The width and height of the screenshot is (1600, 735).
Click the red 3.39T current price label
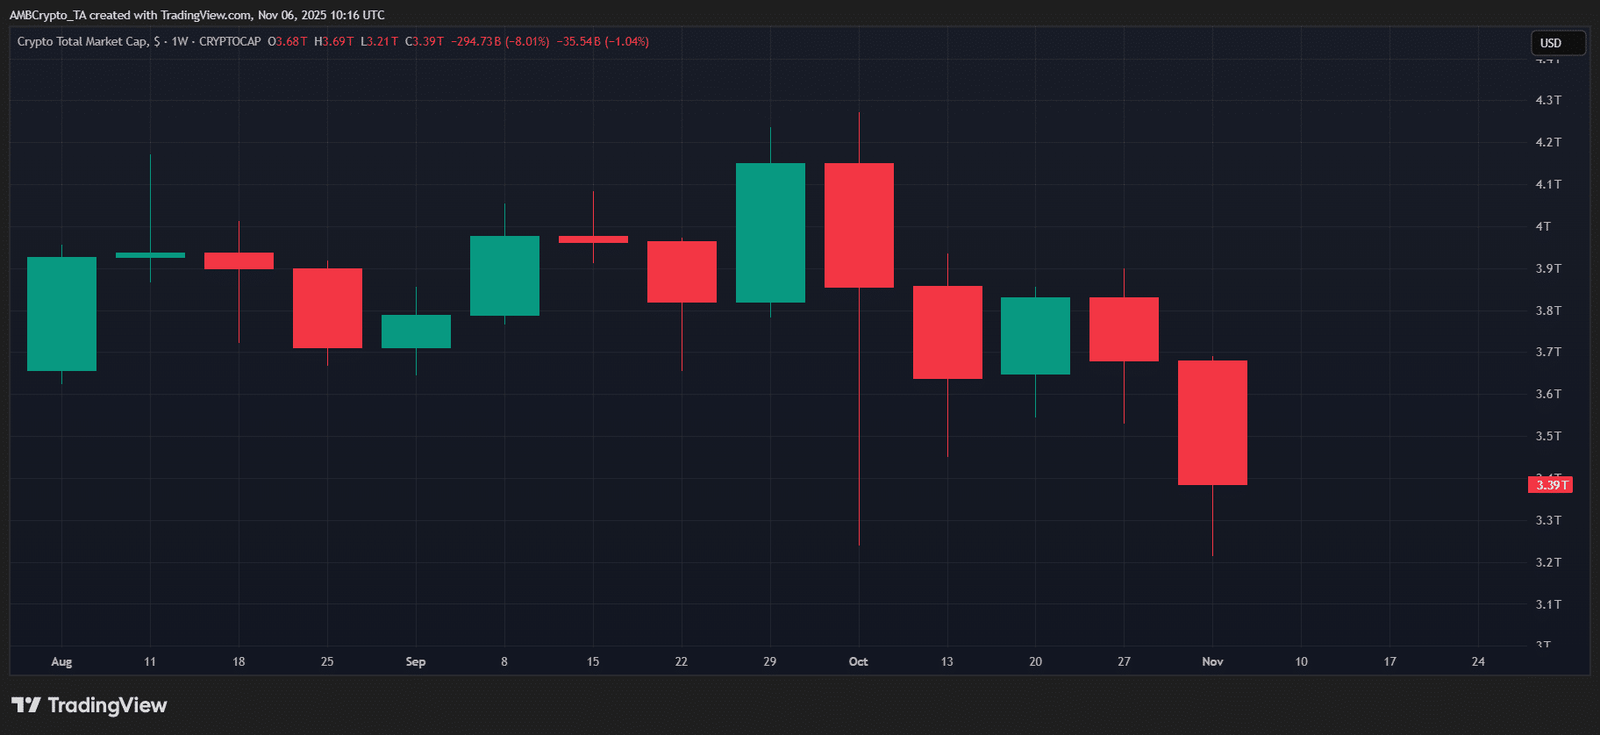1550,485
